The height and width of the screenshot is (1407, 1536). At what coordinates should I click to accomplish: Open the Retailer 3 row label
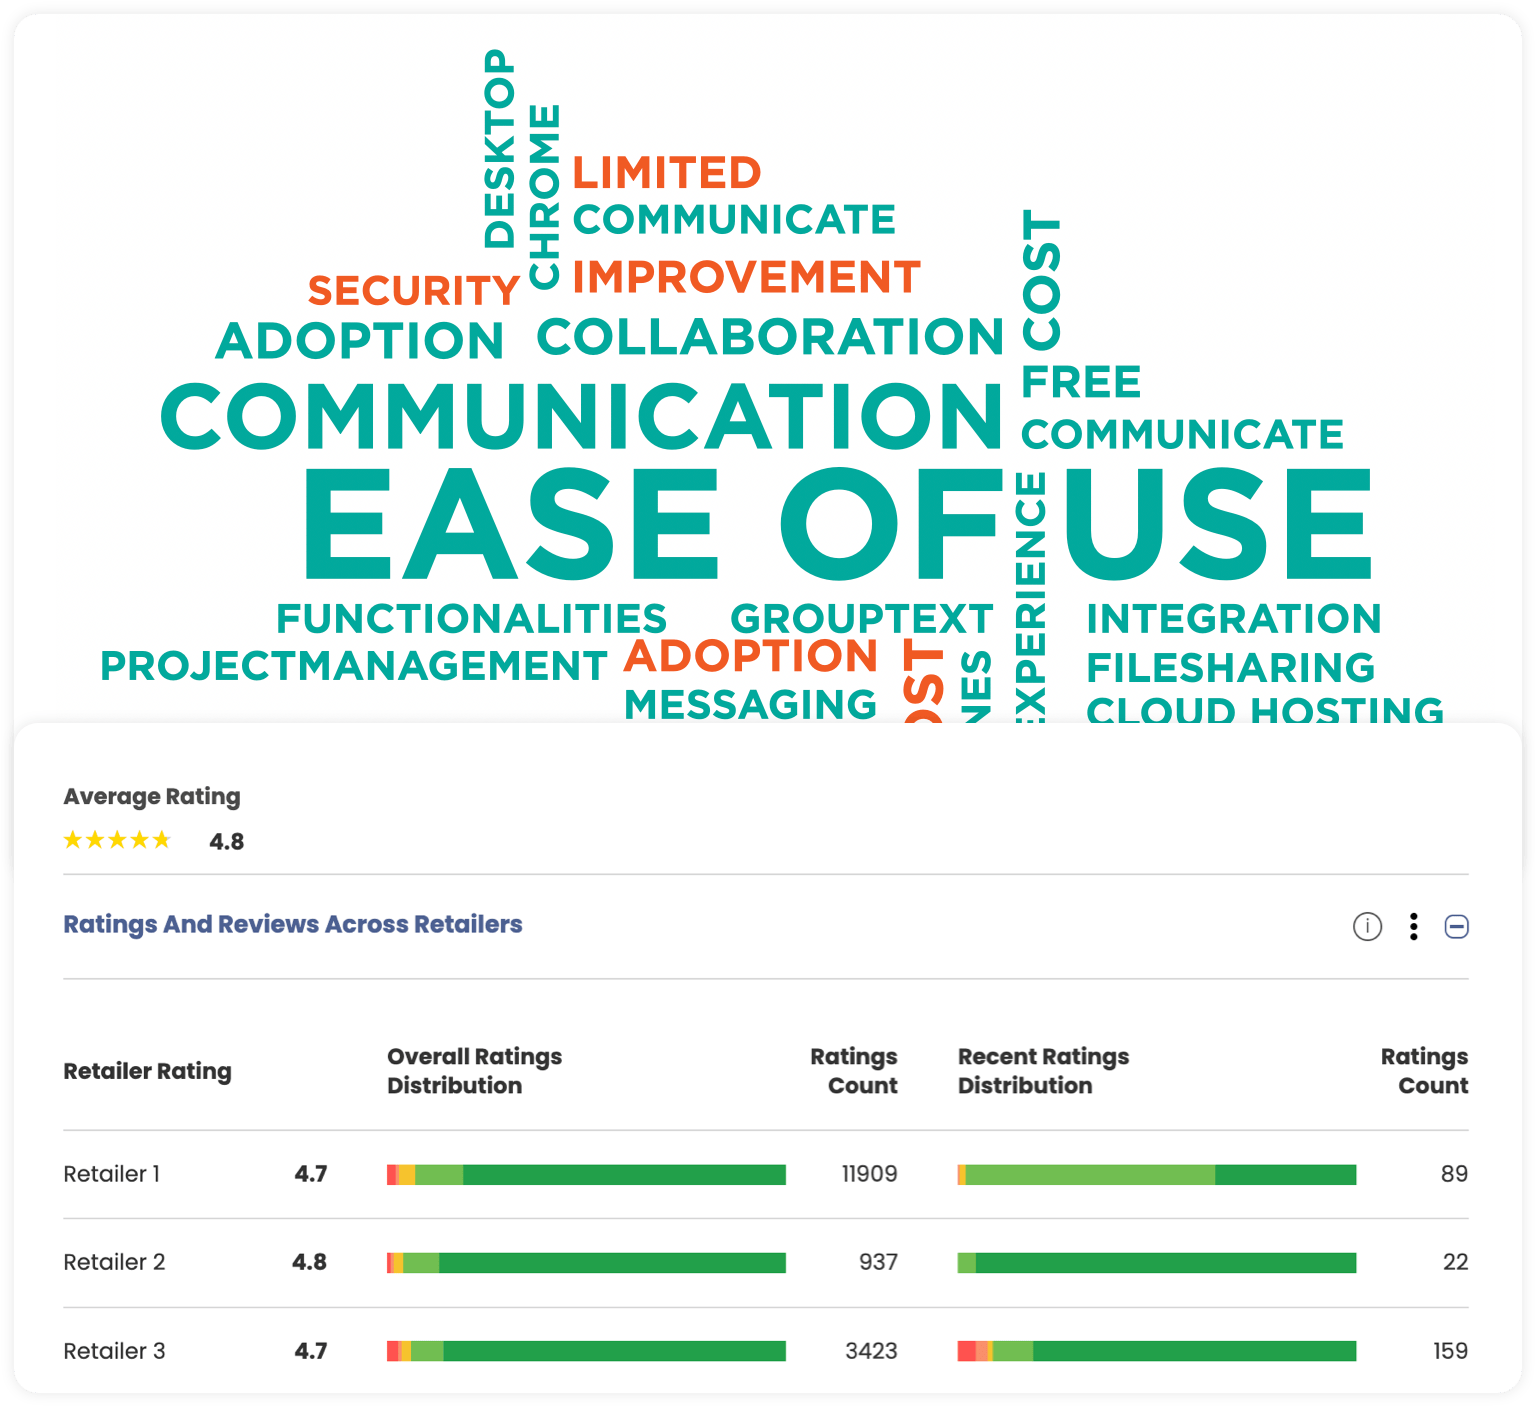point(114,1351)
